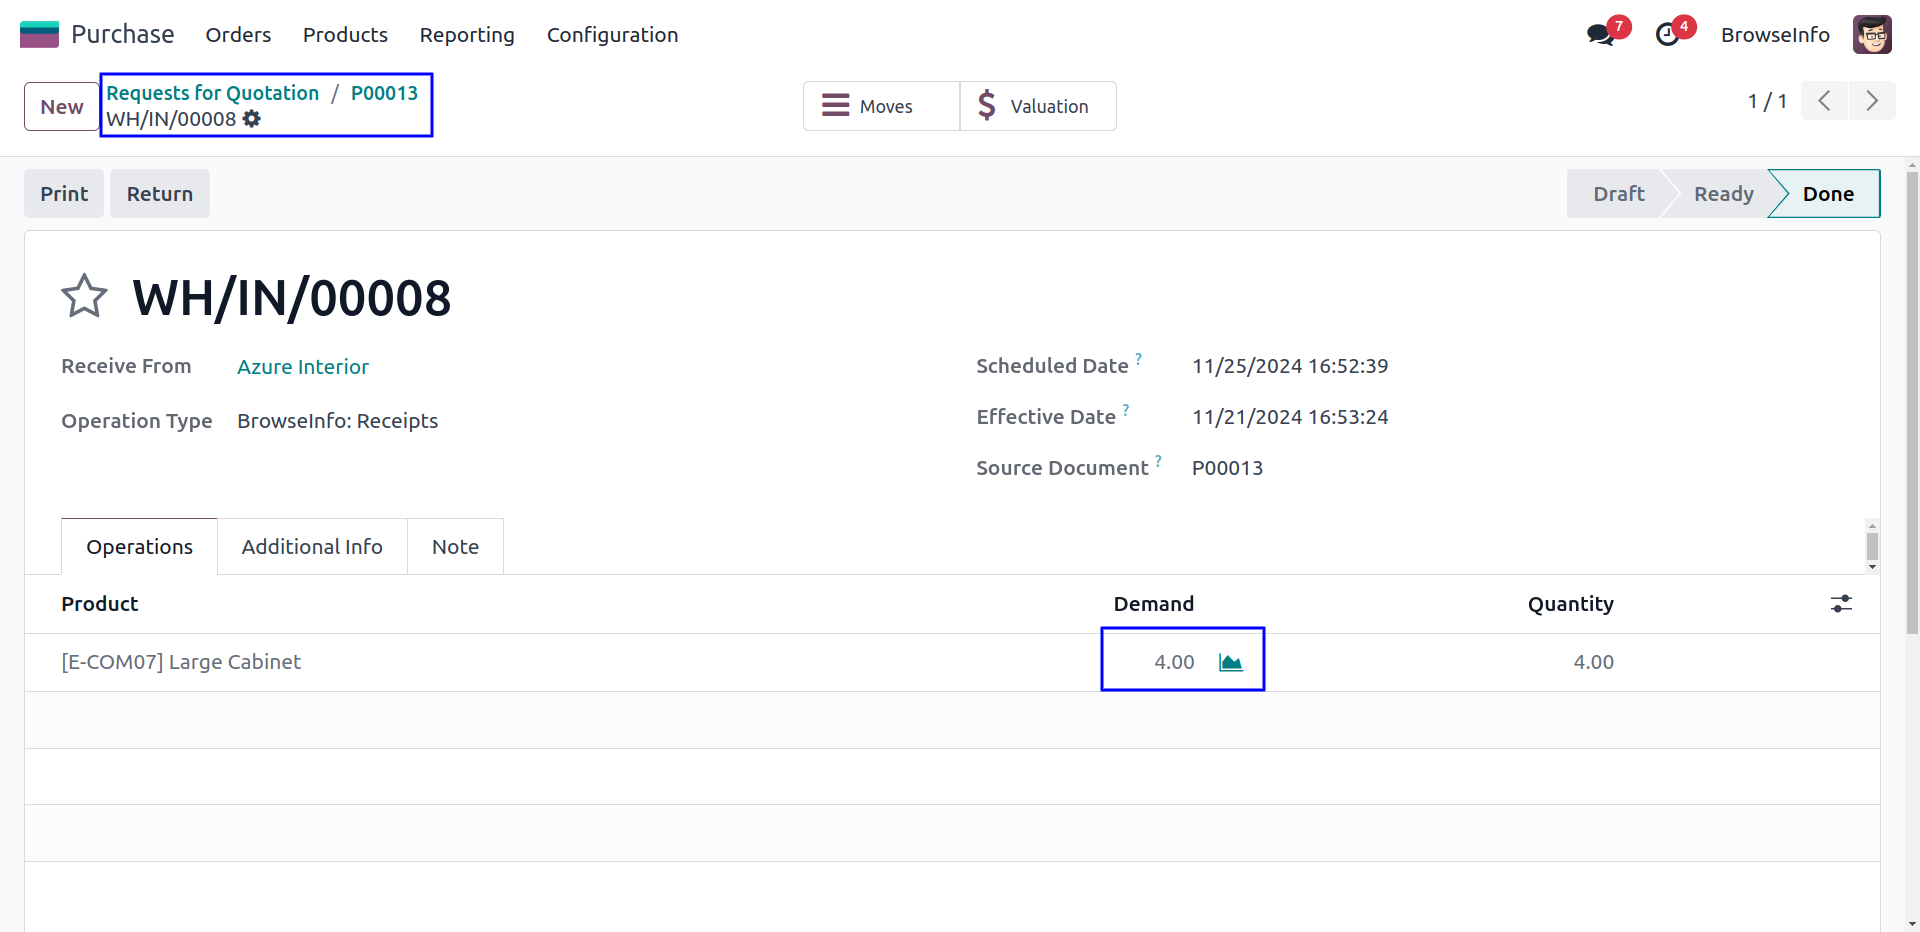Screen dimensions: 1920x932
Task: Click the user avatar picture
Action: [1871, 35]
